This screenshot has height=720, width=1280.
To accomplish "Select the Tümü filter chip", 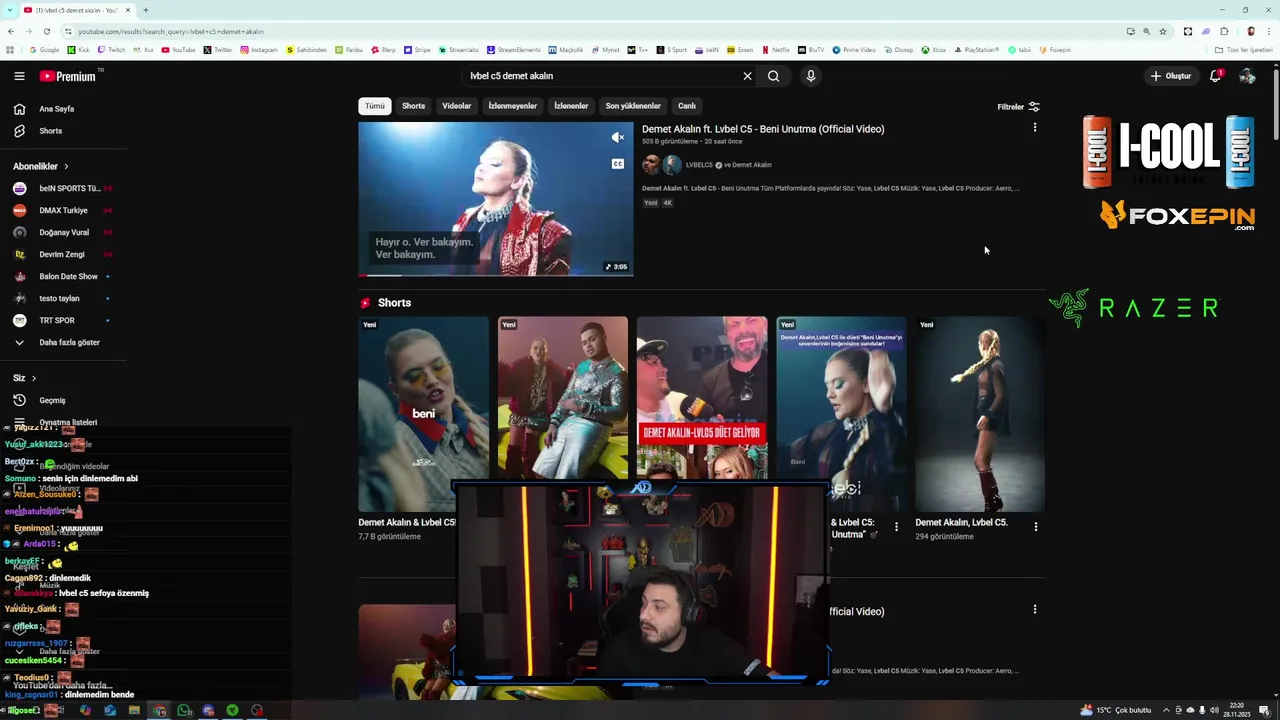I will point(375,106).
